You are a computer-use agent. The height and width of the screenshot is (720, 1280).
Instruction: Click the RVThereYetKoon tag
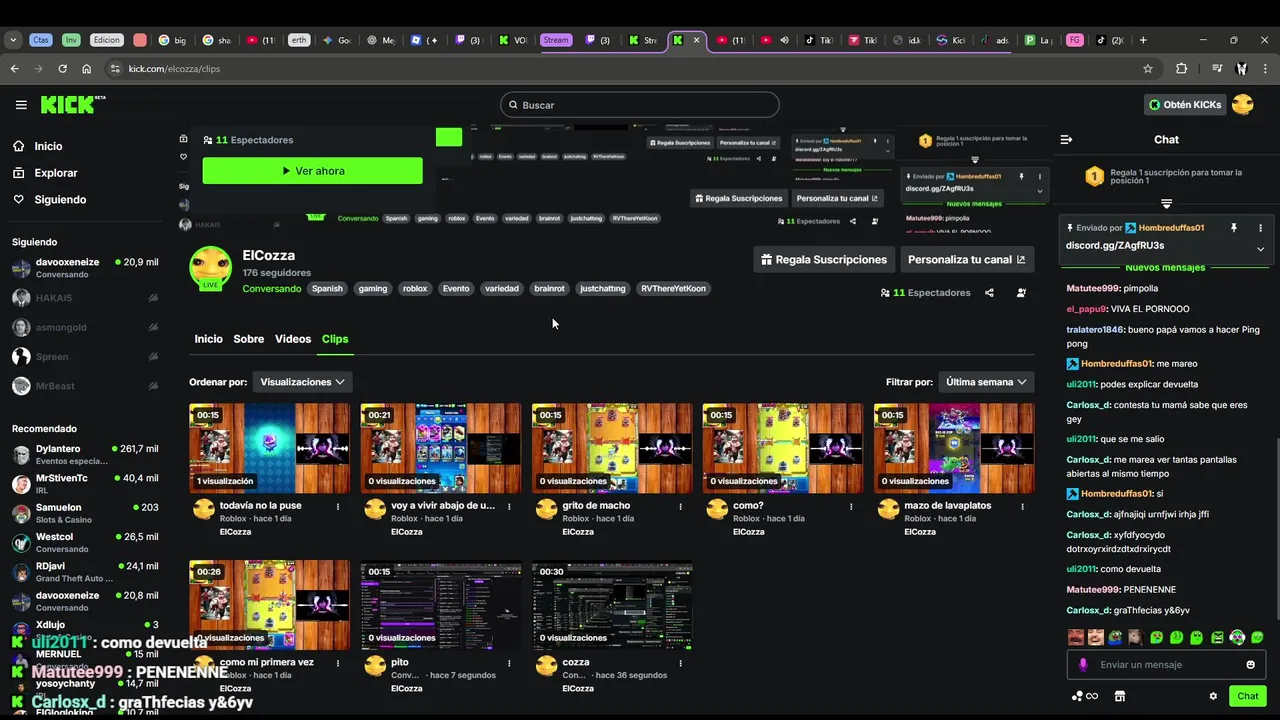coord(673,289)
